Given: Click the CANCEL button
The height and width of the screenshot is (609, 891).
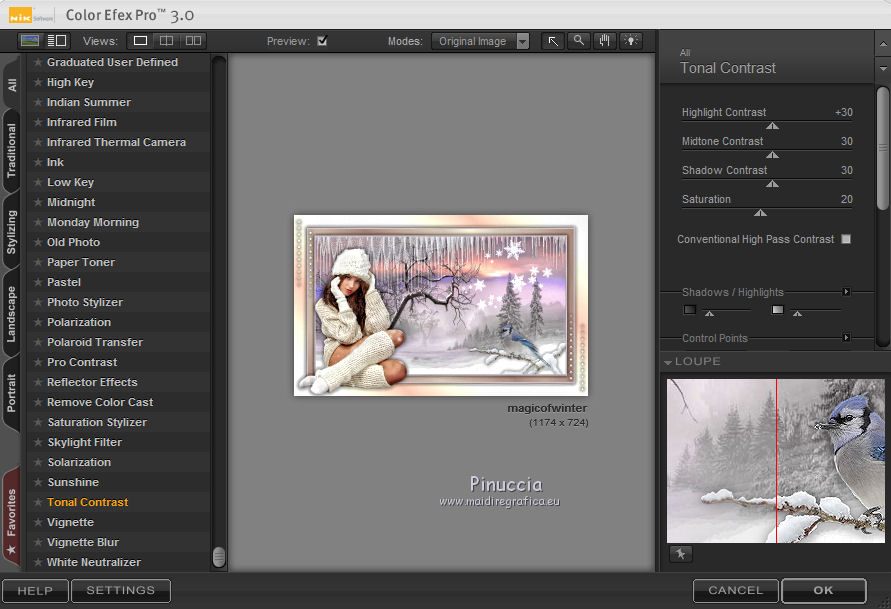Looking at the screenshot, I should 735,591.
